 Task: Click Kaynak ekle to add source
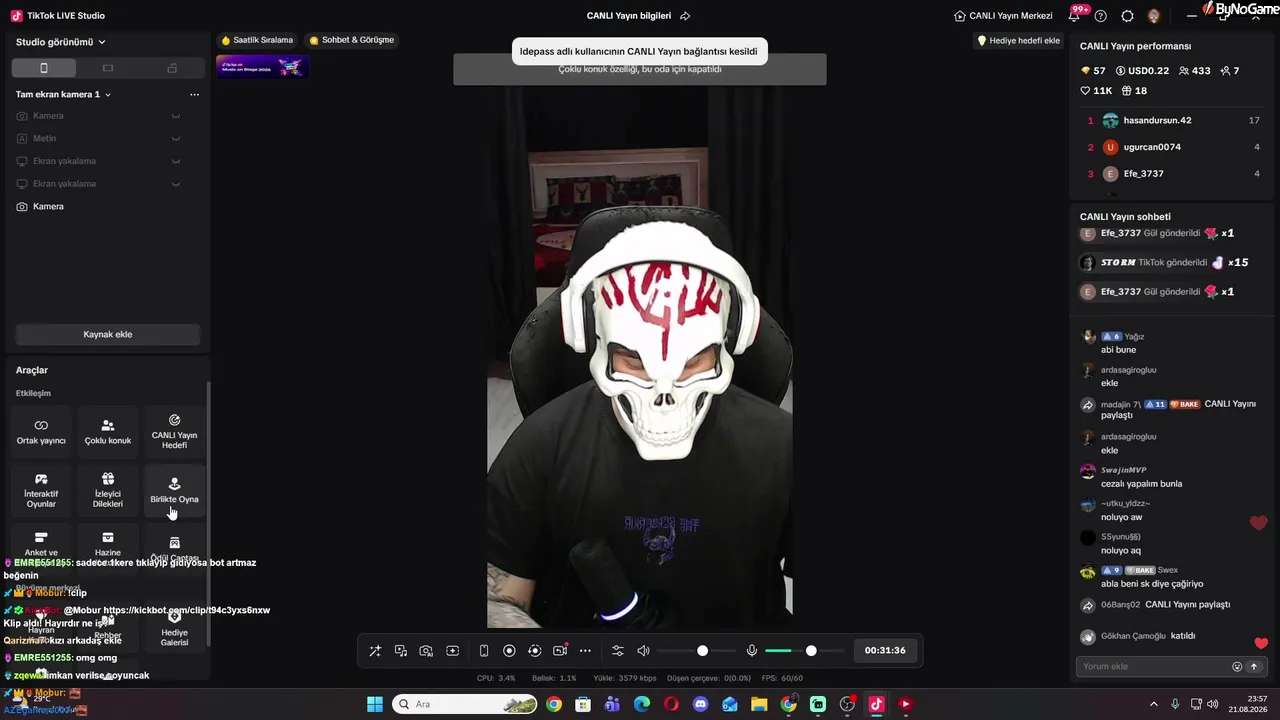click(108, 334)
